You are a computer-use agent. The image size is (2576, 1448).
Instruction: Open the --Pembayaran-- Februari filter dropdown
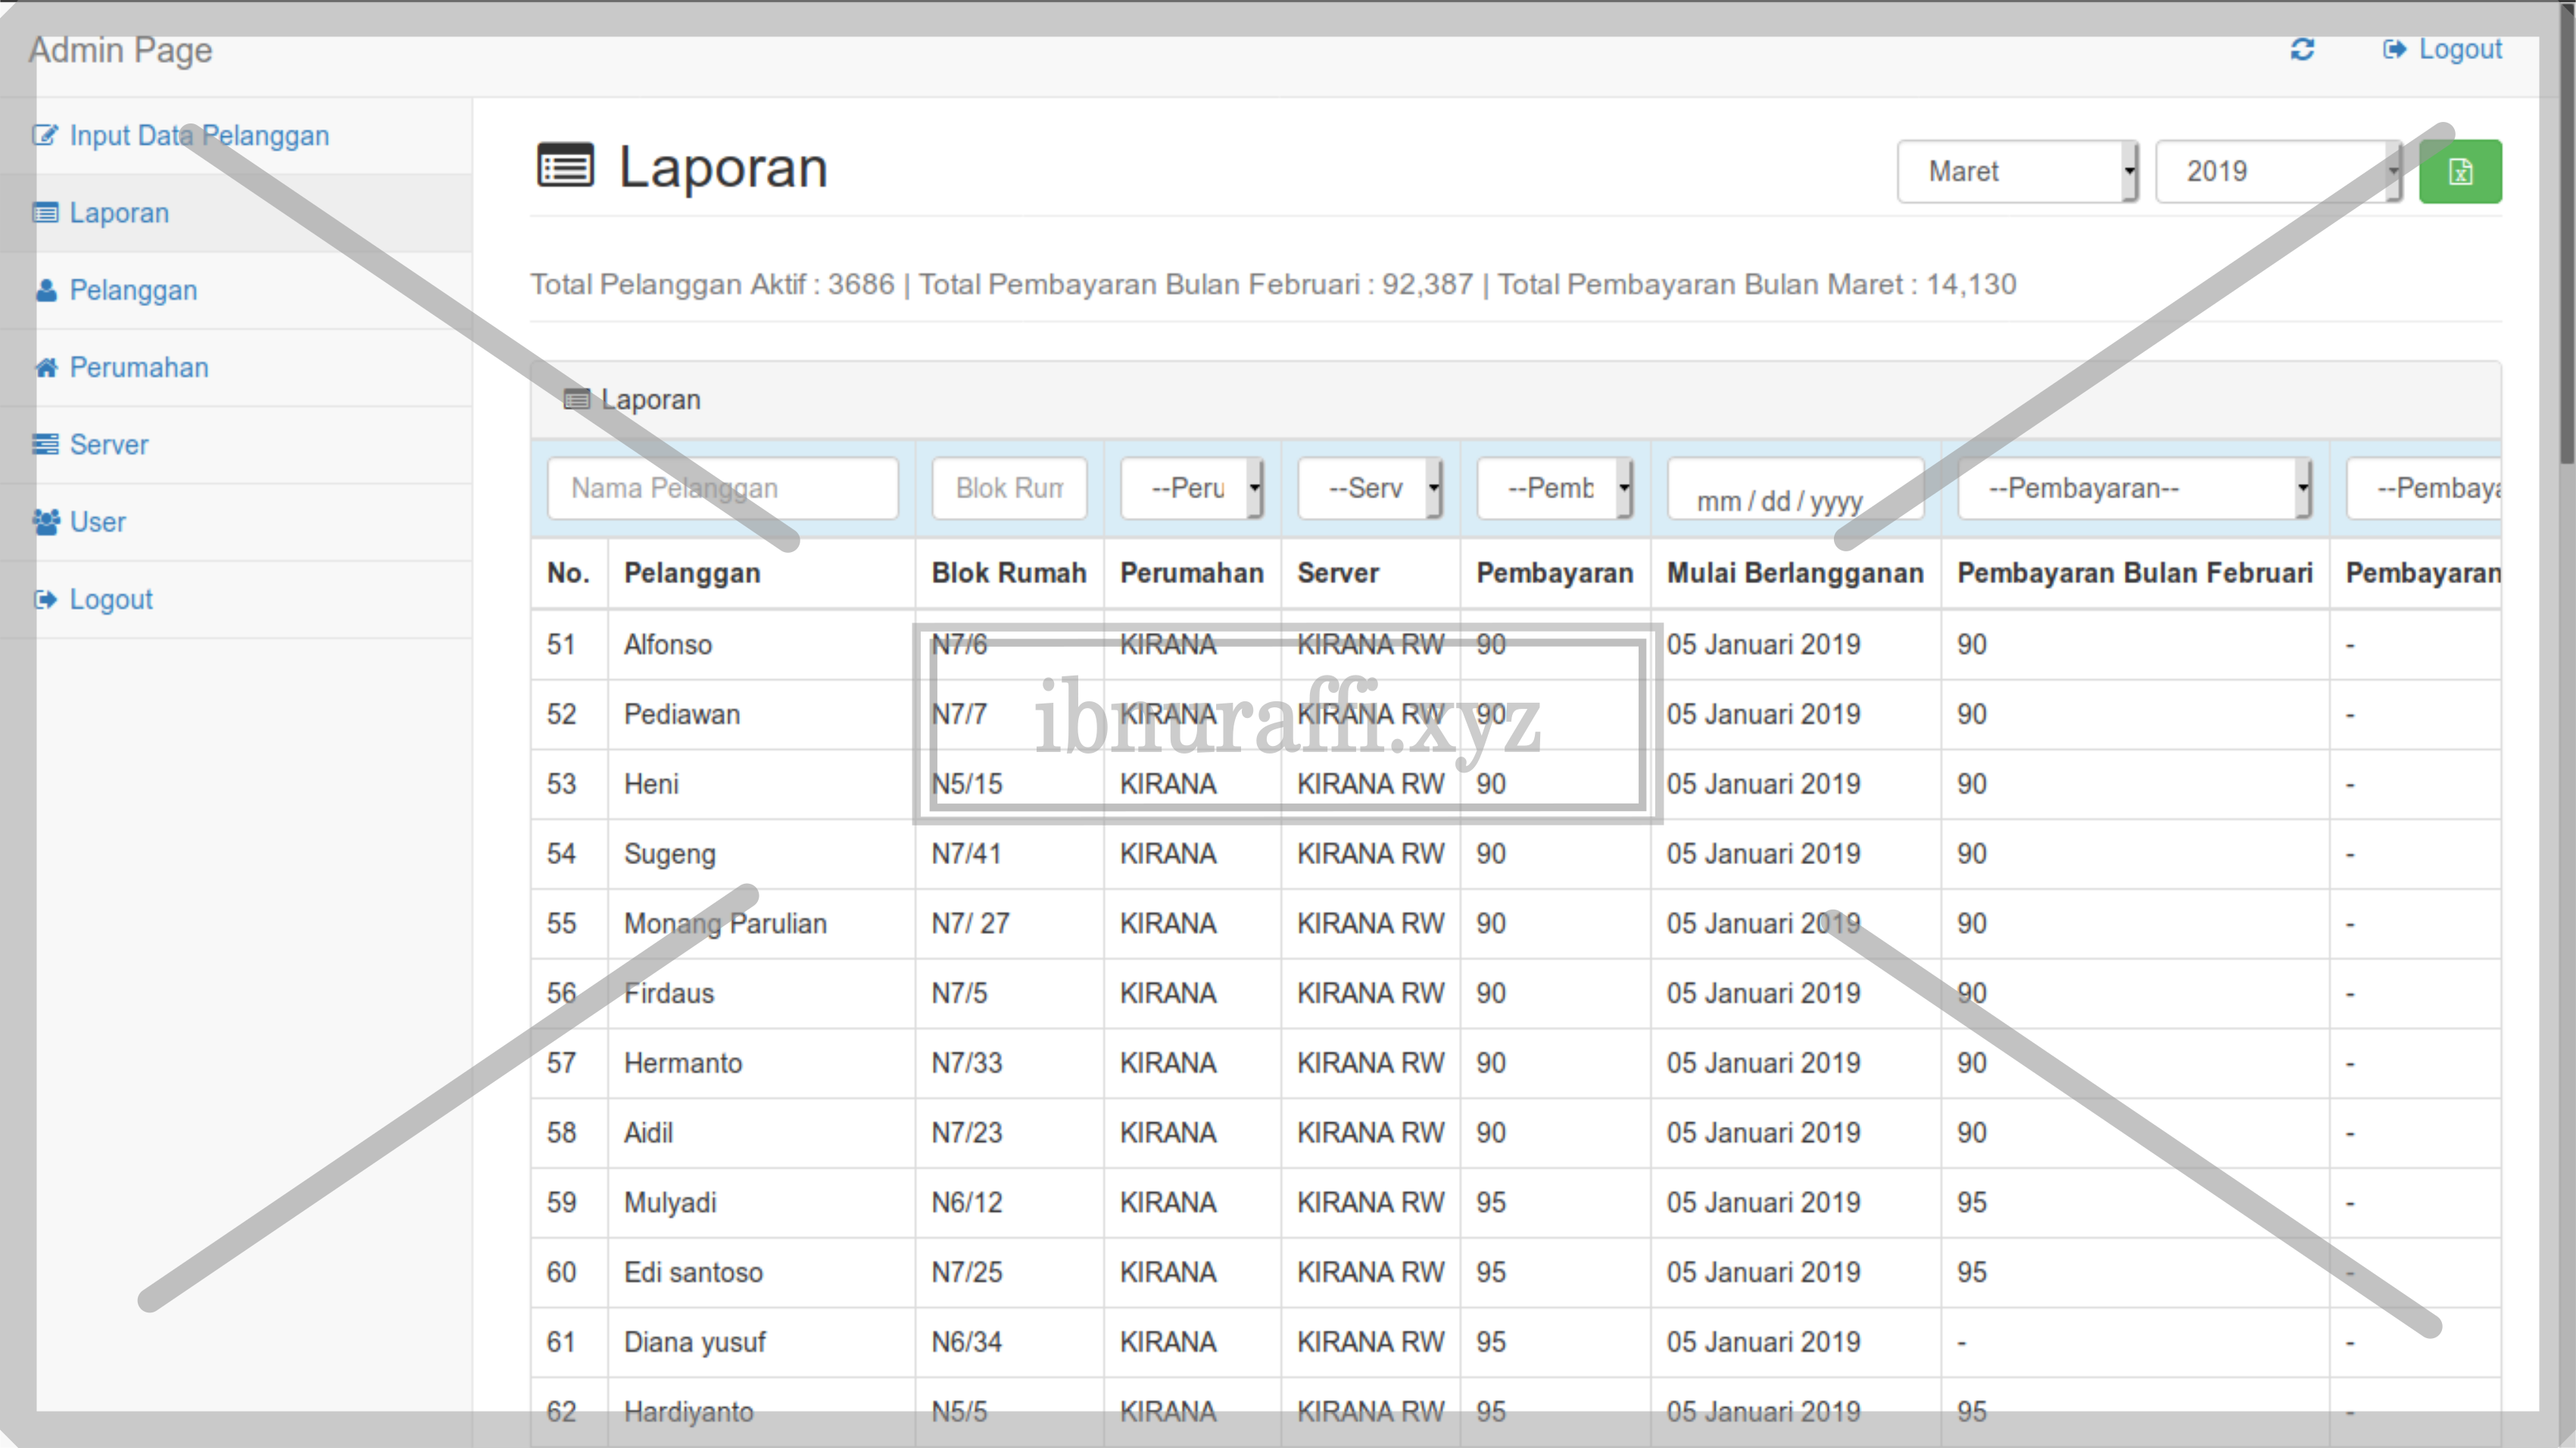[2133, 488]
